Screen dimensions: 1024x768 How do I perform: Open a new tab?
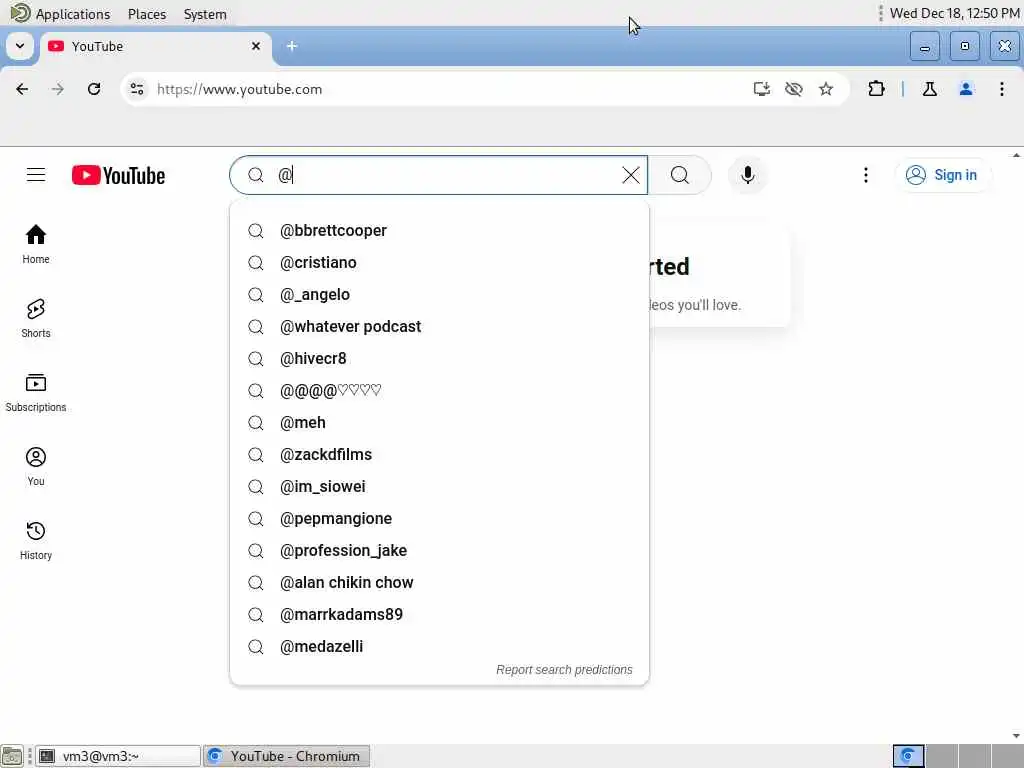pos(292,46)
